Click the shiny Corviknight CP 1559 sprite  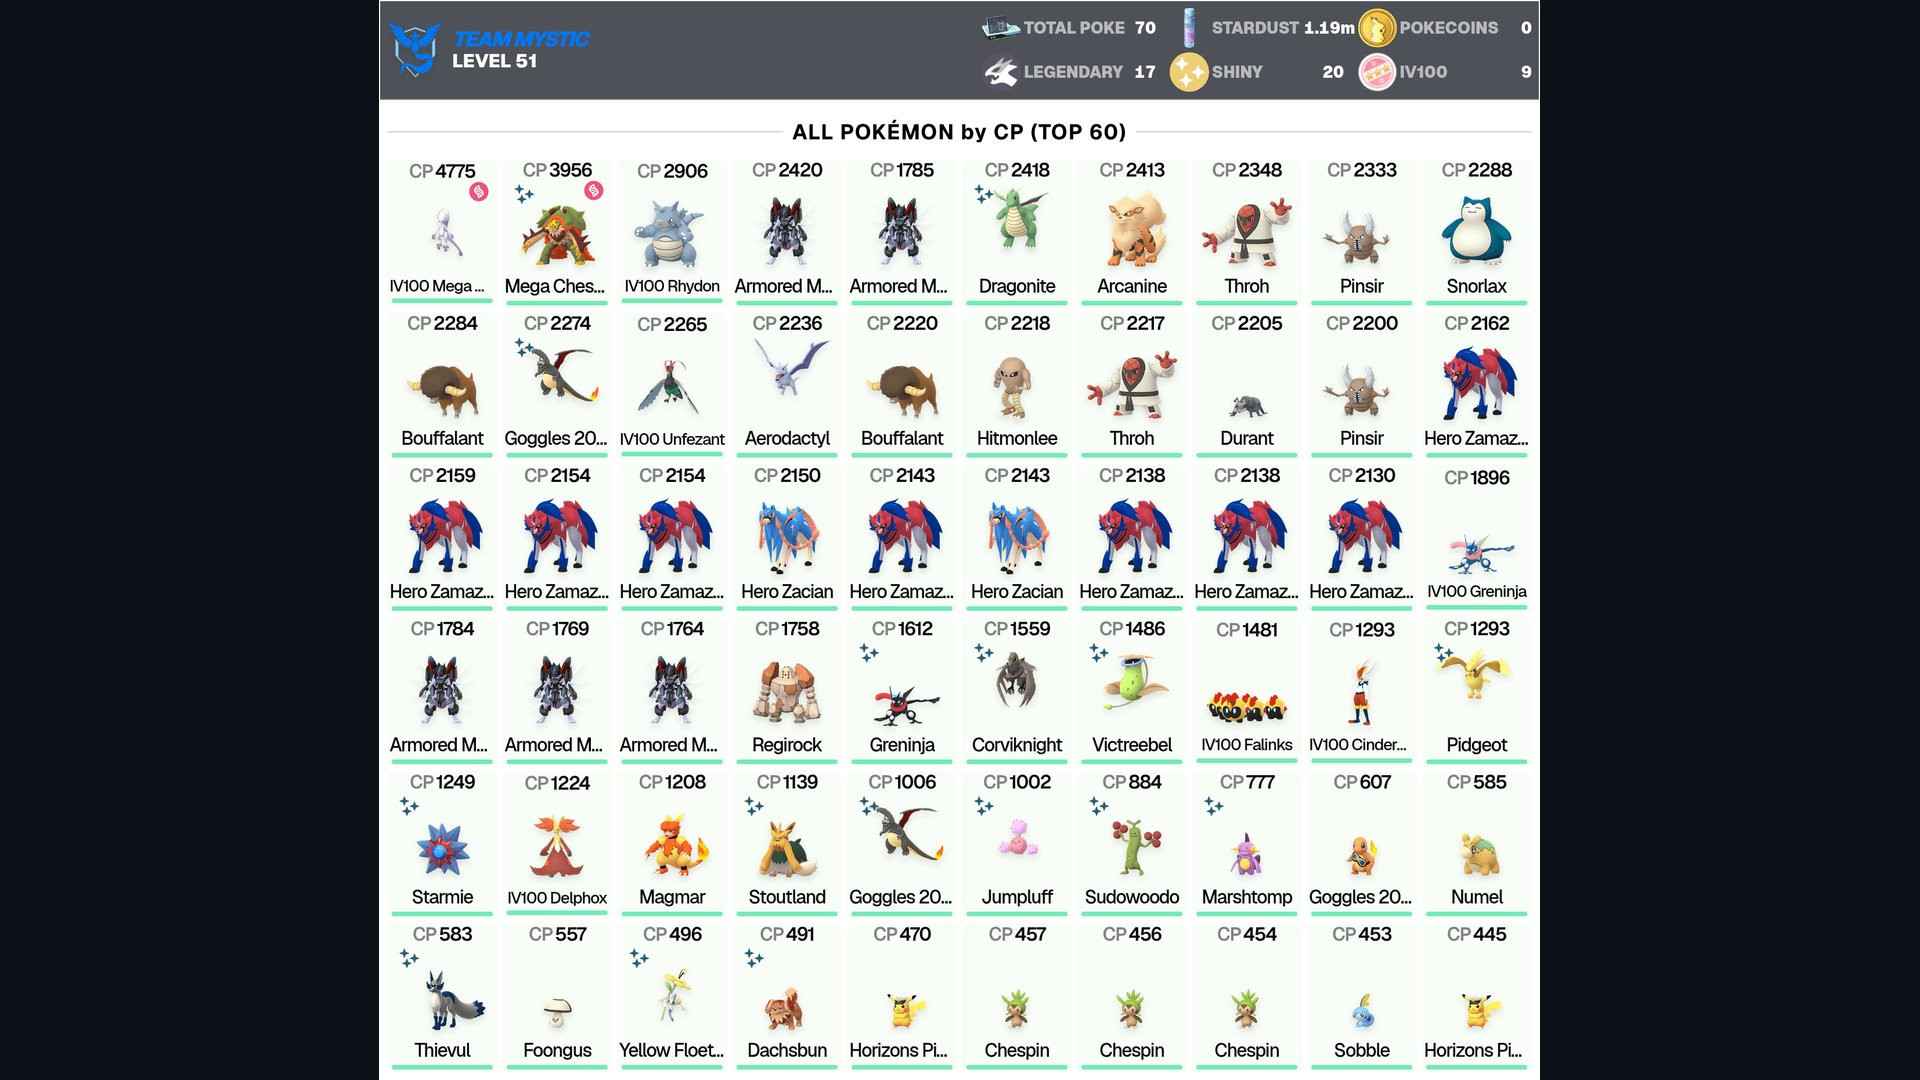click(1017, 680)
